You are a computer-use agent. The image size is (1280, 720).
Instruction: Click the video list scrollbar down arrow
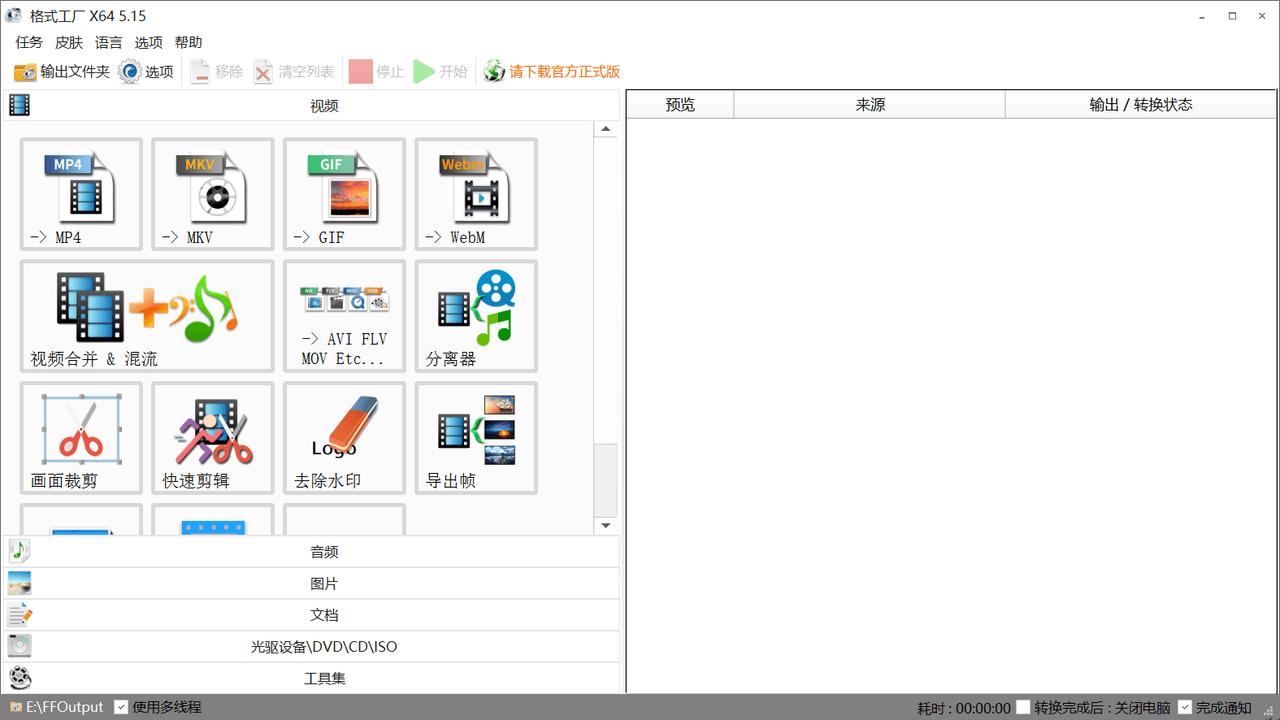click(x=606, y=526)
